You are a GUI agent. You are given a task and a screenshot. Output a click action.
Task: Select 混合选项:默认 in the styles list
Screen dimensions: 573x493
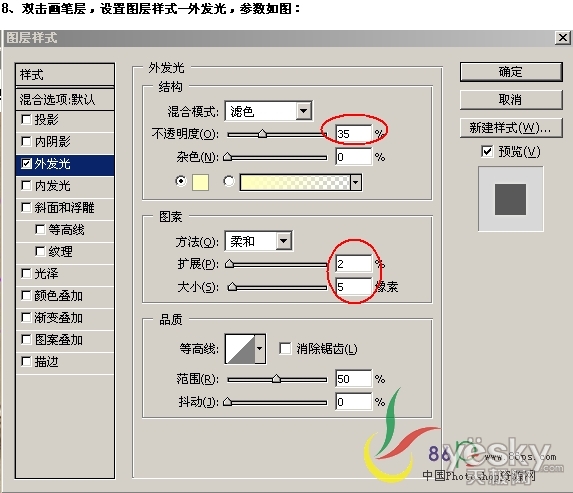coord(65,99)
